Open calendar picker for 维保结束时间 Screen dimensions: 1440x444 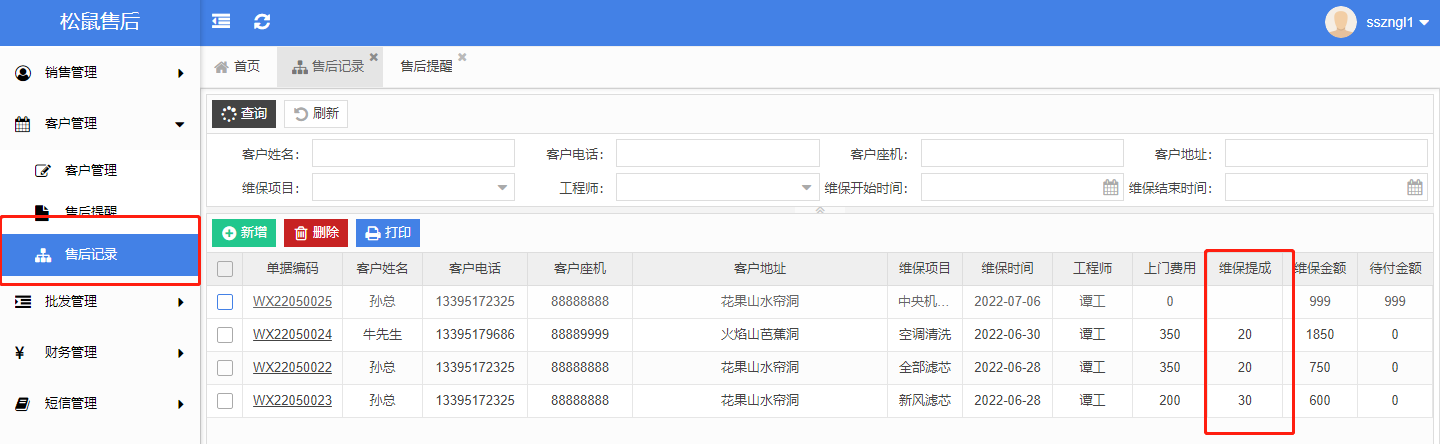[1414, 187]
